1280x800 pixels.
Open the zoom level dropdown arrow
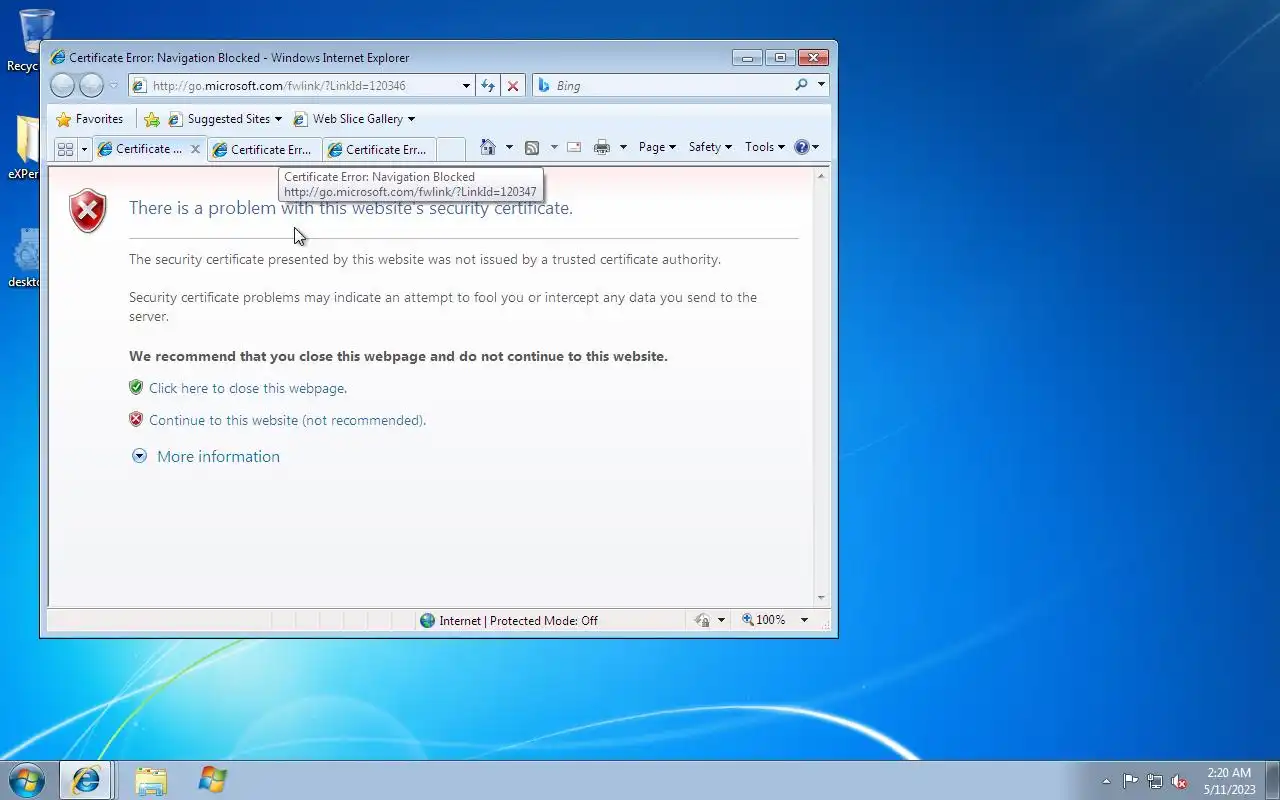[804, 620]
